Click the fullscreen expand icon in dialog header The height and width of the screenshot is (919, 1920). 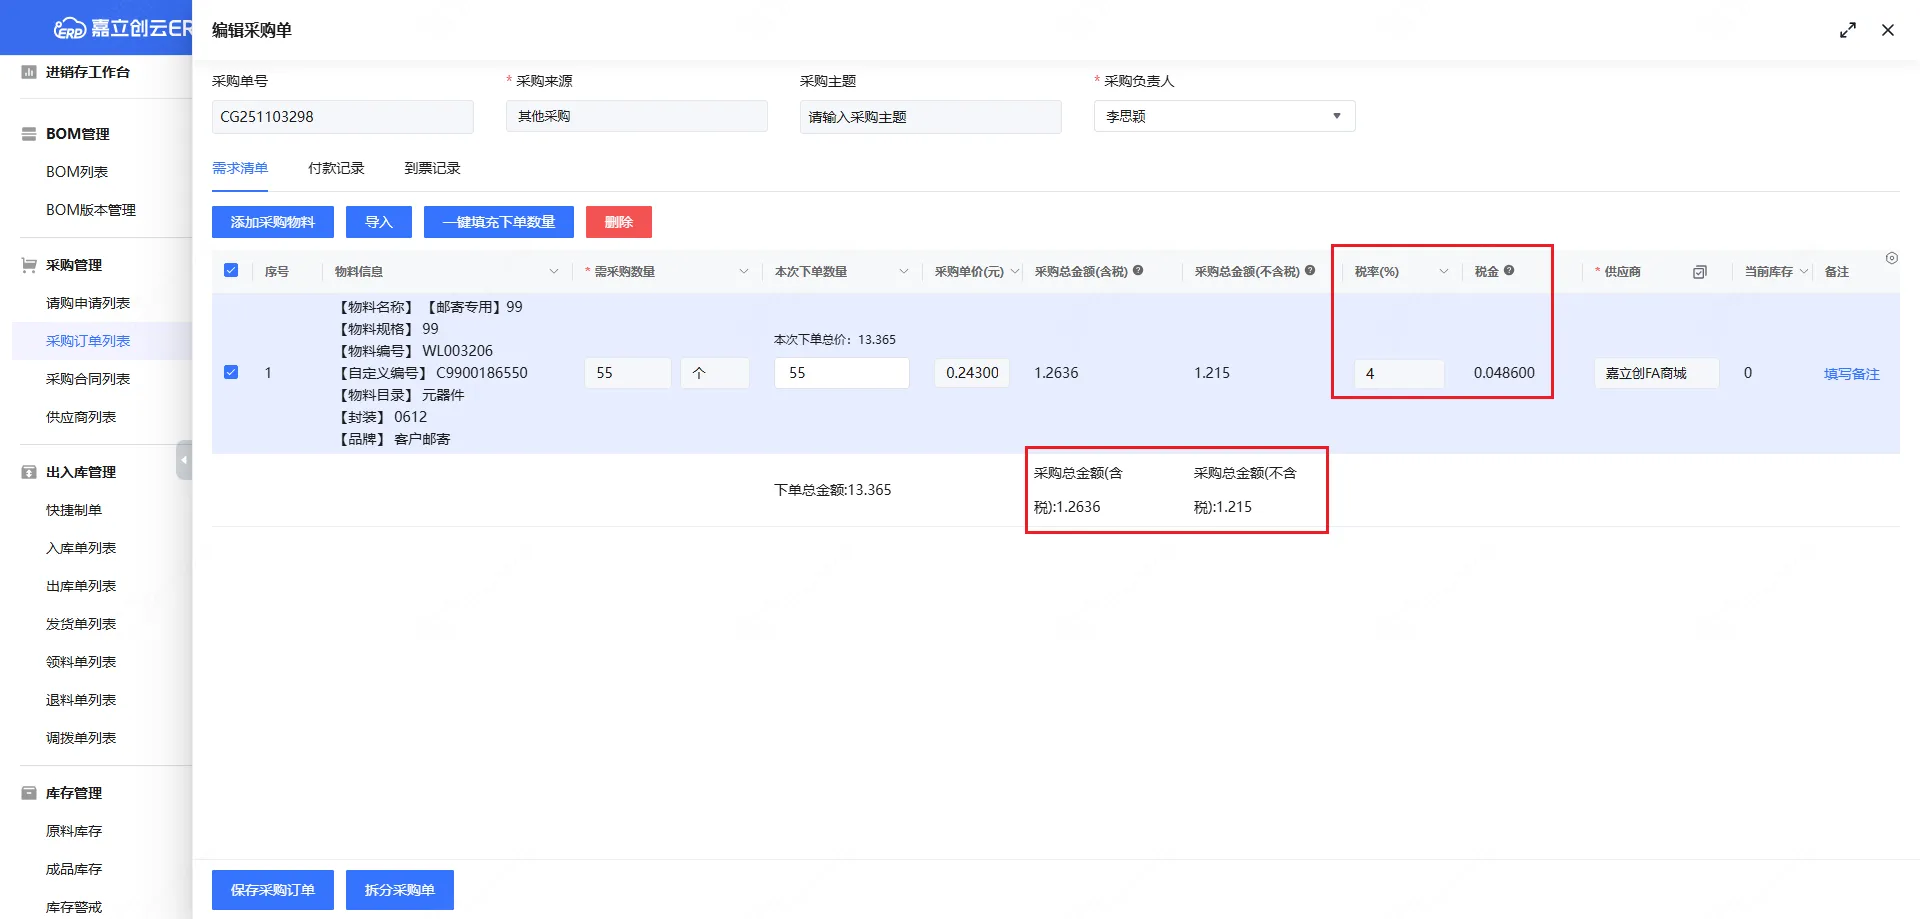click(1847, 30)
